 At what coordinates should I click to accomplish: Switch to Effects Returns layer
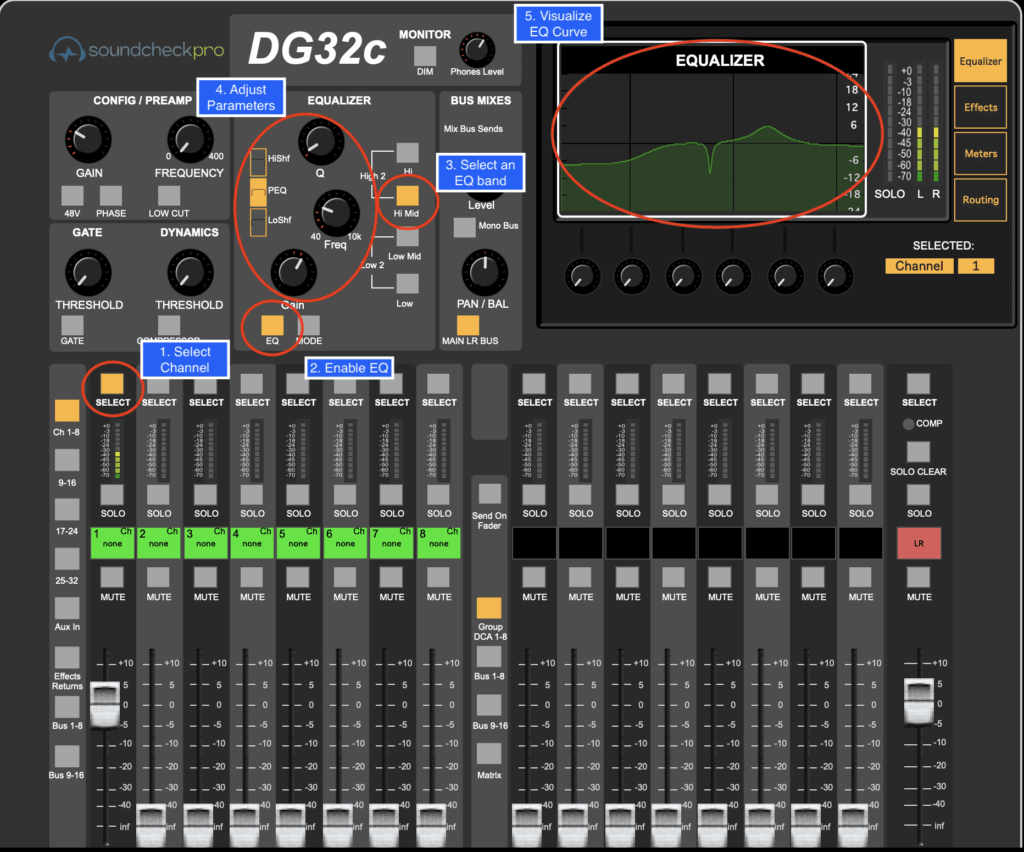click(67, 657)
